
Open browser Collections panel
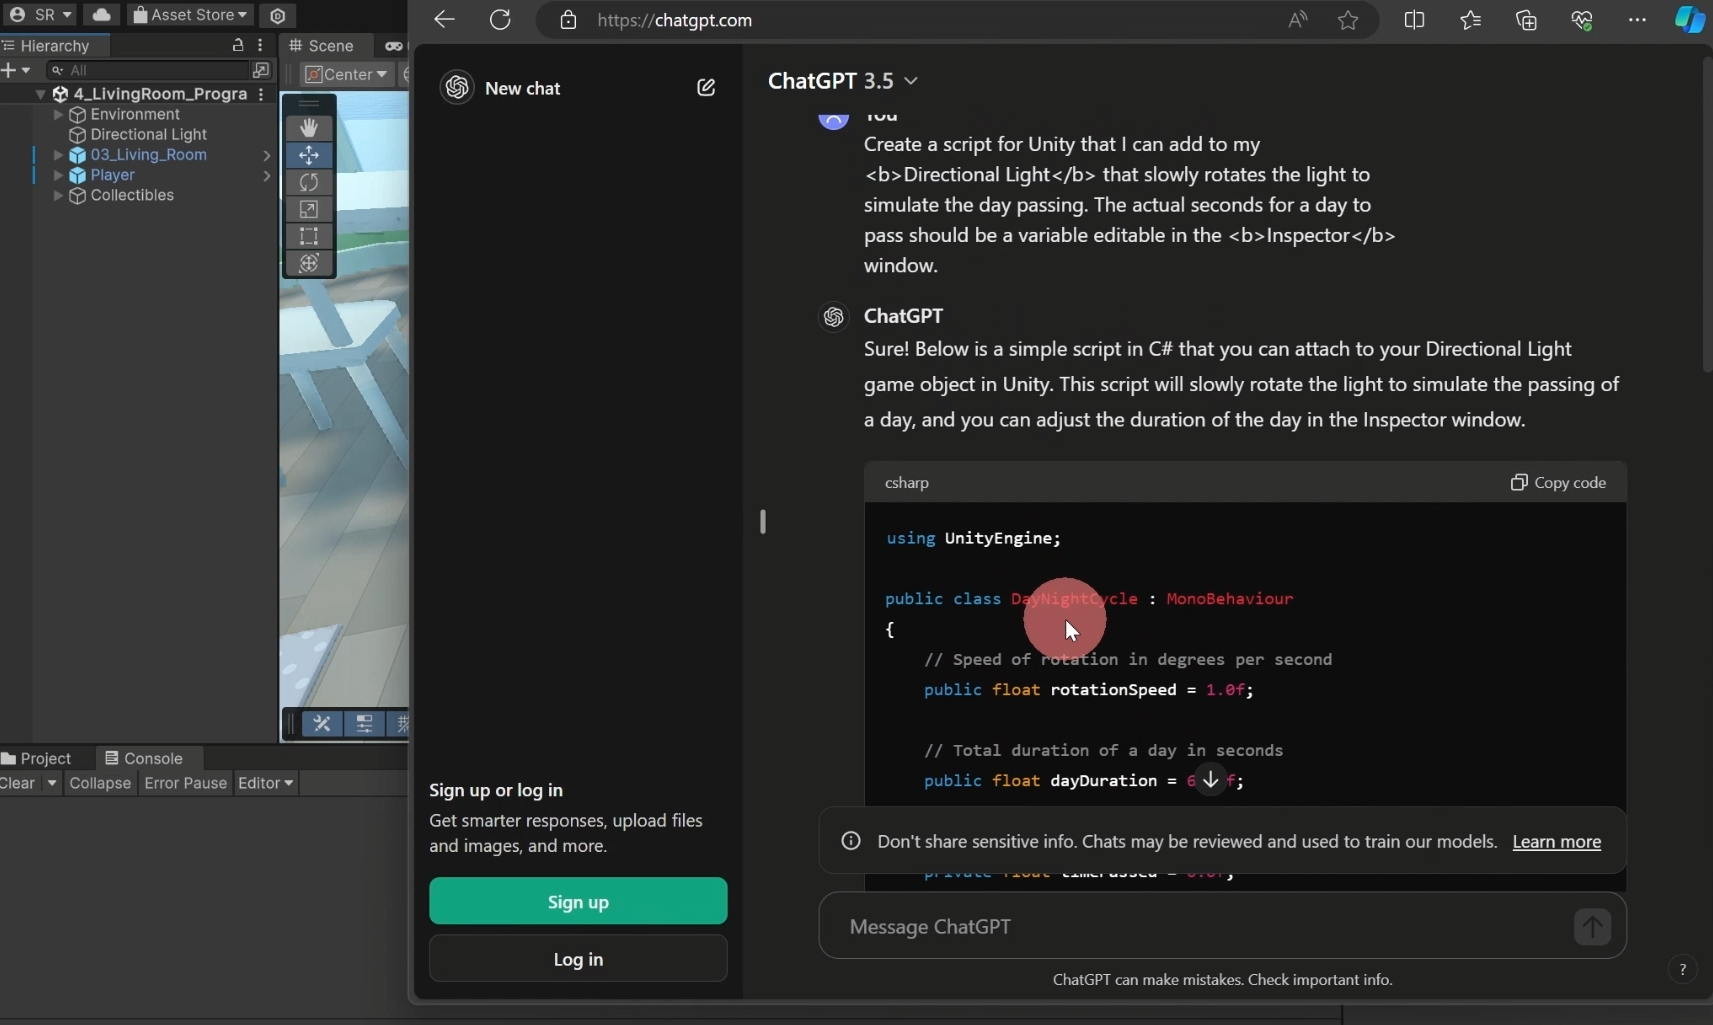(x=1526, y=20)
